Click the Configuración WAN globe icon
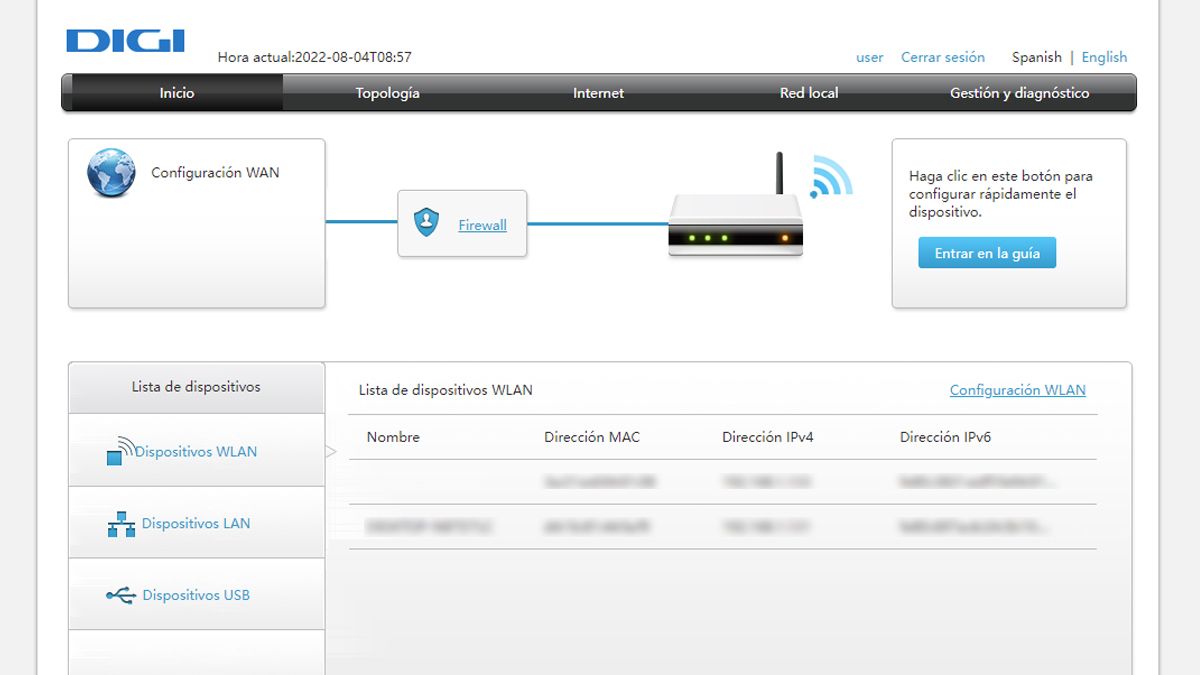Screen dimensions: 1200x675 click(111, 172)
